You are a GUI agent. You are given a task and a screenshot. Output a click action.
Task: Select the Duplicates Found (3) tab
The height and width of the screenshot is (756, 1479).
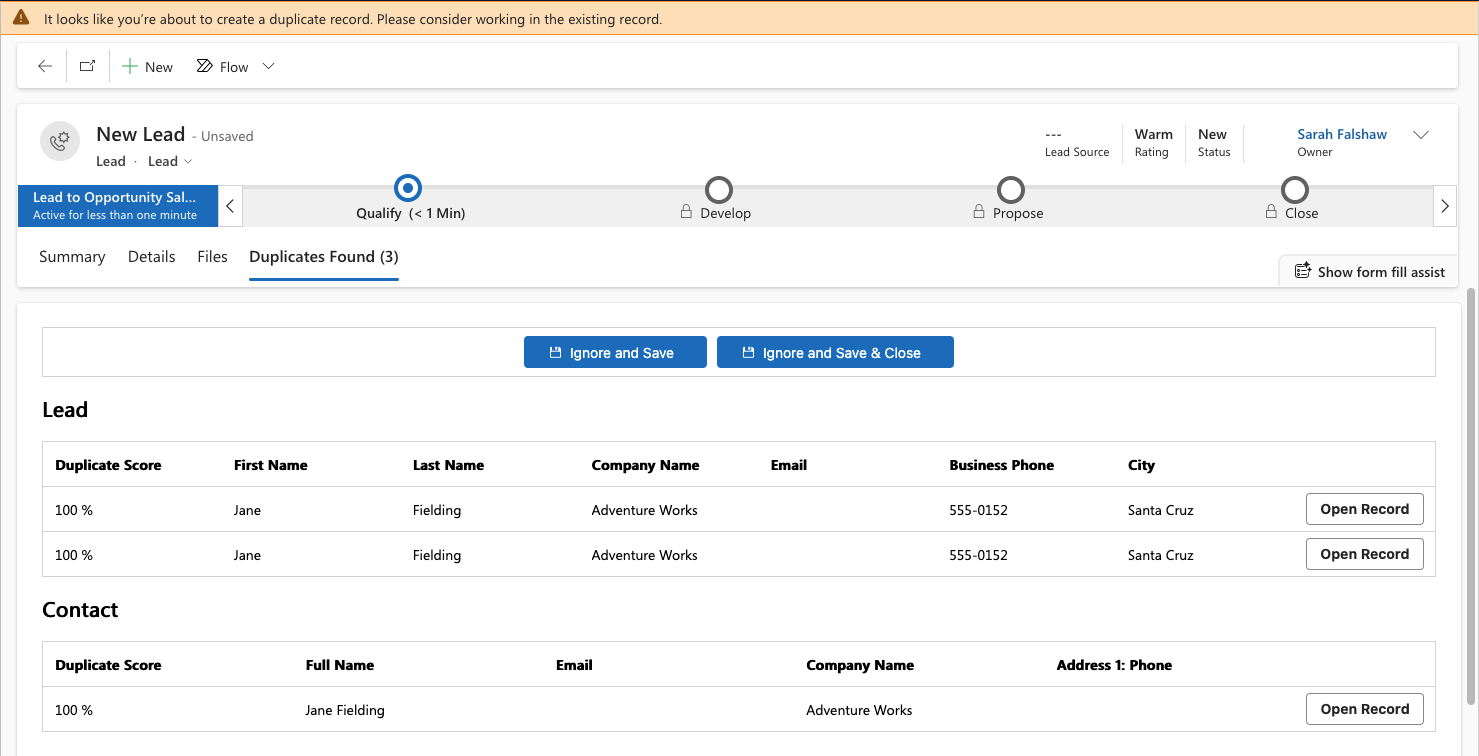(x=324, y=257)
